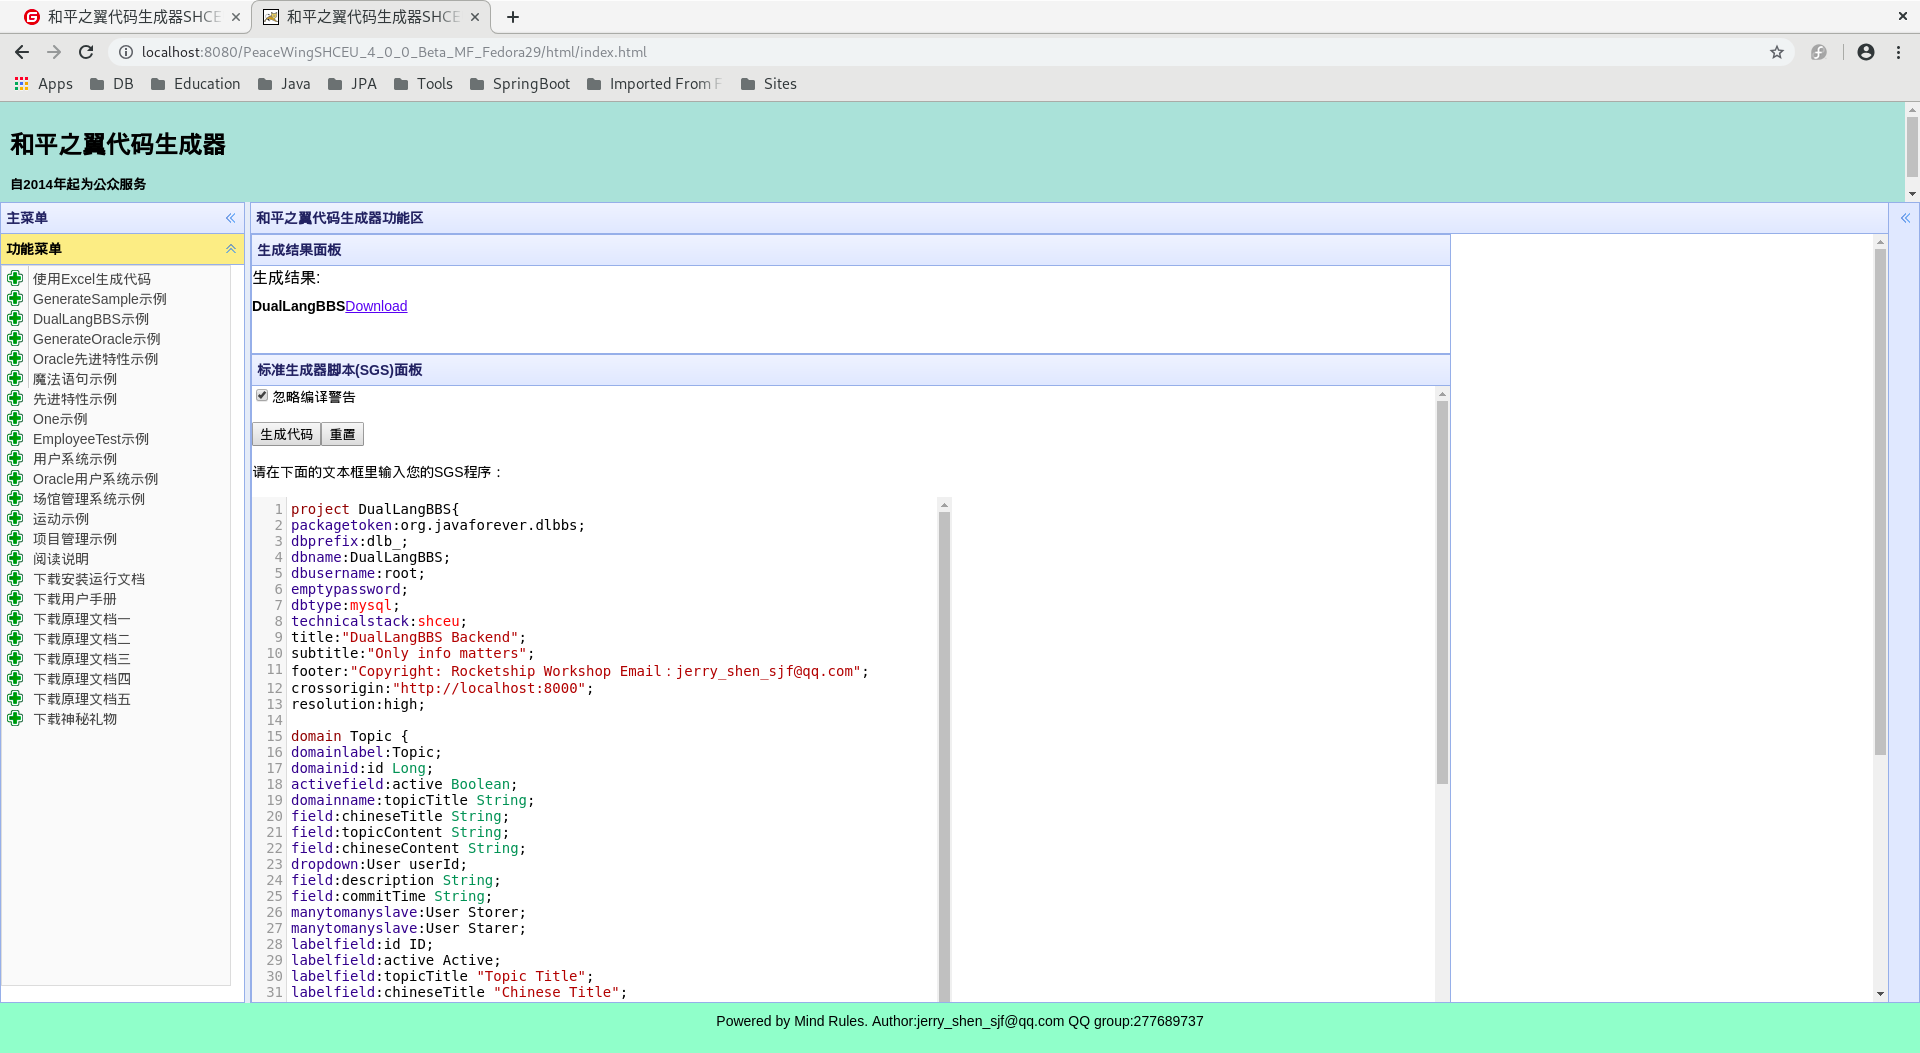Screen dimensions: 1920x1053
Task: Open 下载原理文档三 menu item
Action: pos(82,659)
